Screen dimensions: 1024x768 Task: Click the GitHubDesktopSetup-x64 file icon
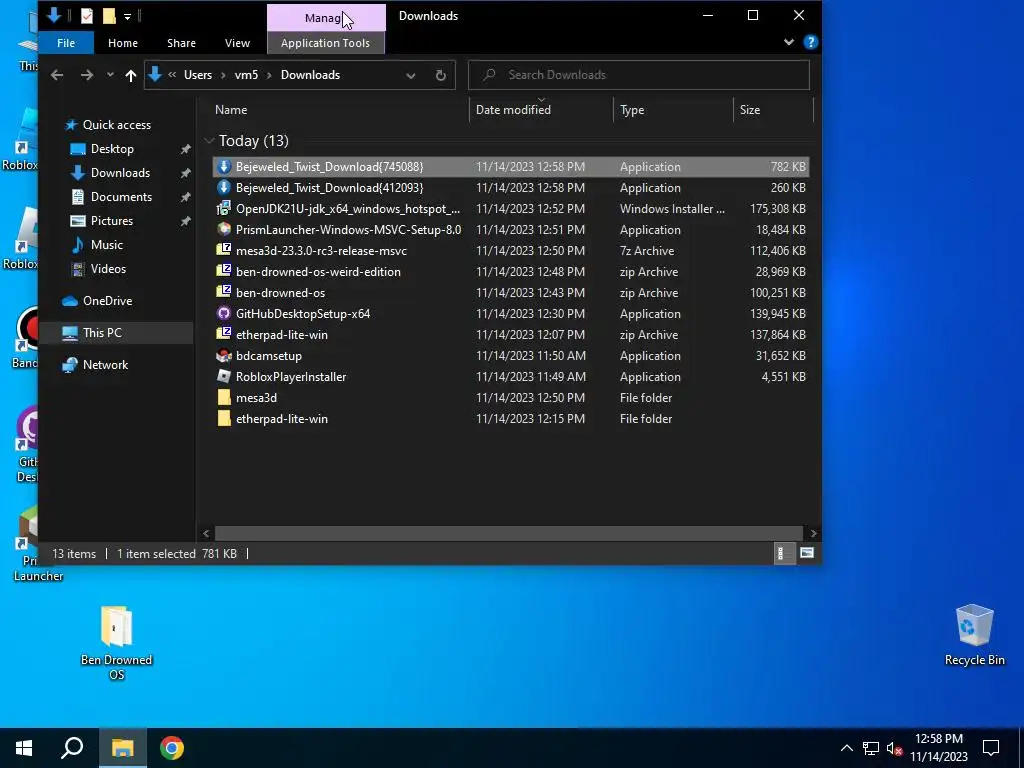[224, 313]
